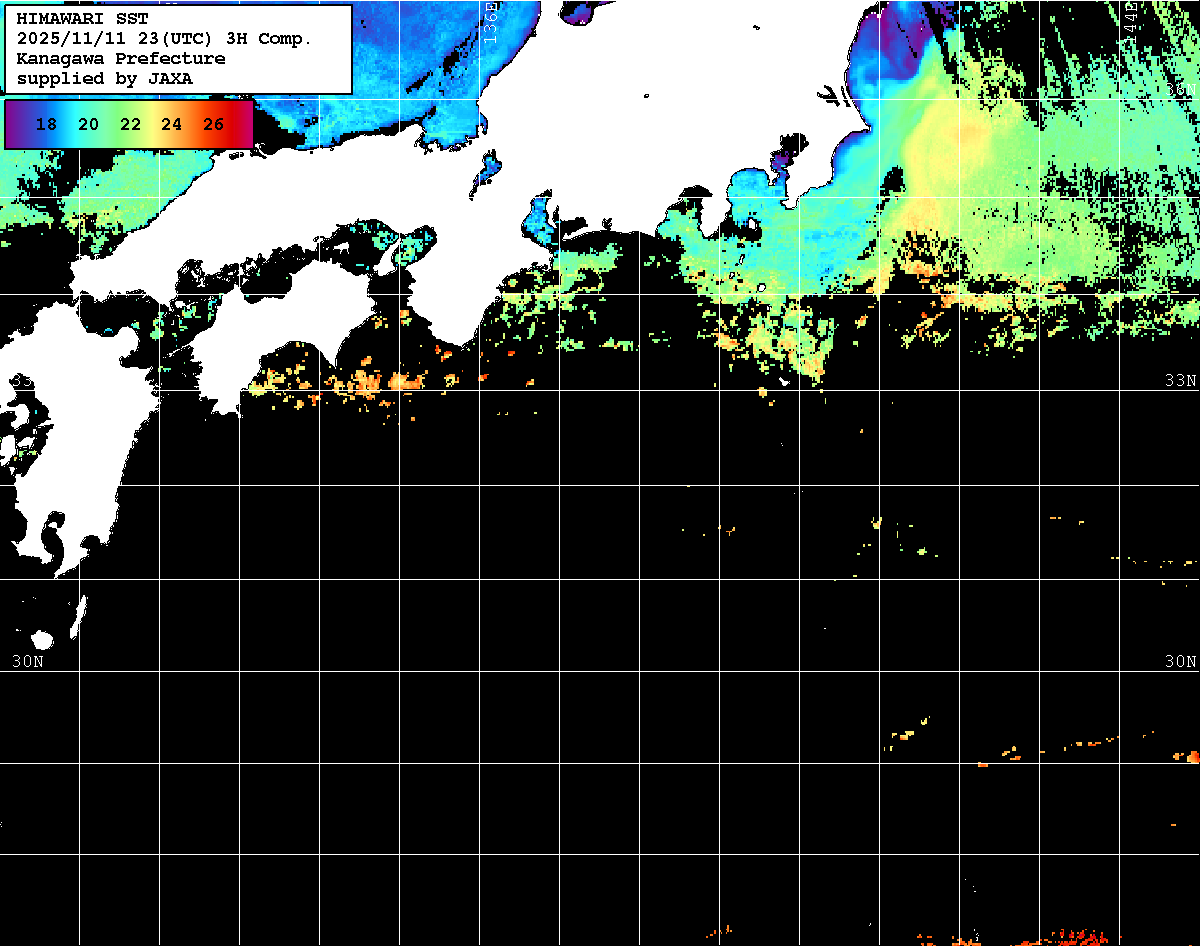Screen dimensions: 1200x946
Task: Click the 30N latitude label on left edge
Action: [x=27, y=661]
